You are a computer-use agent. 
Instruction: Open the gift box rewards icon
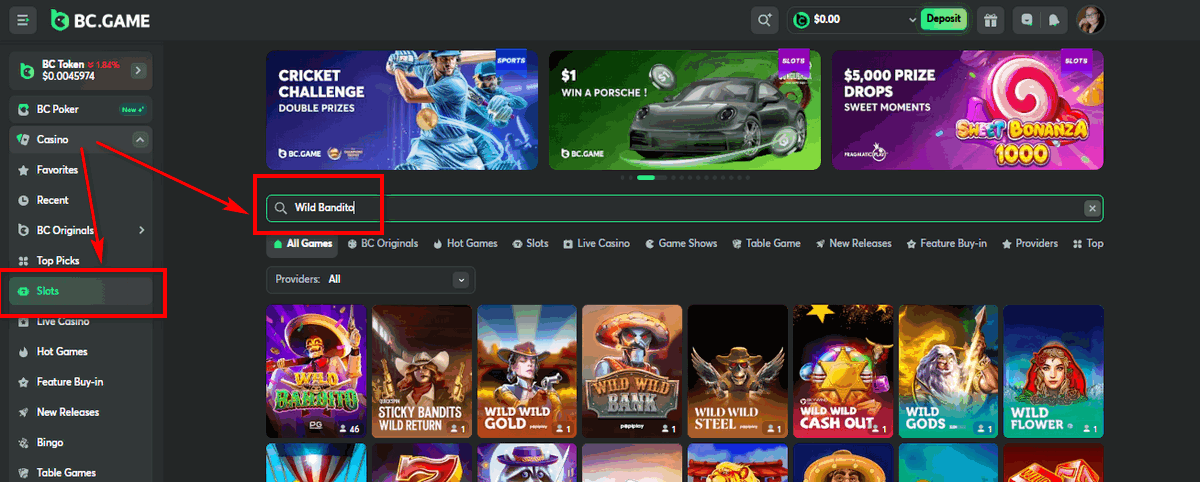coord(989,19)
